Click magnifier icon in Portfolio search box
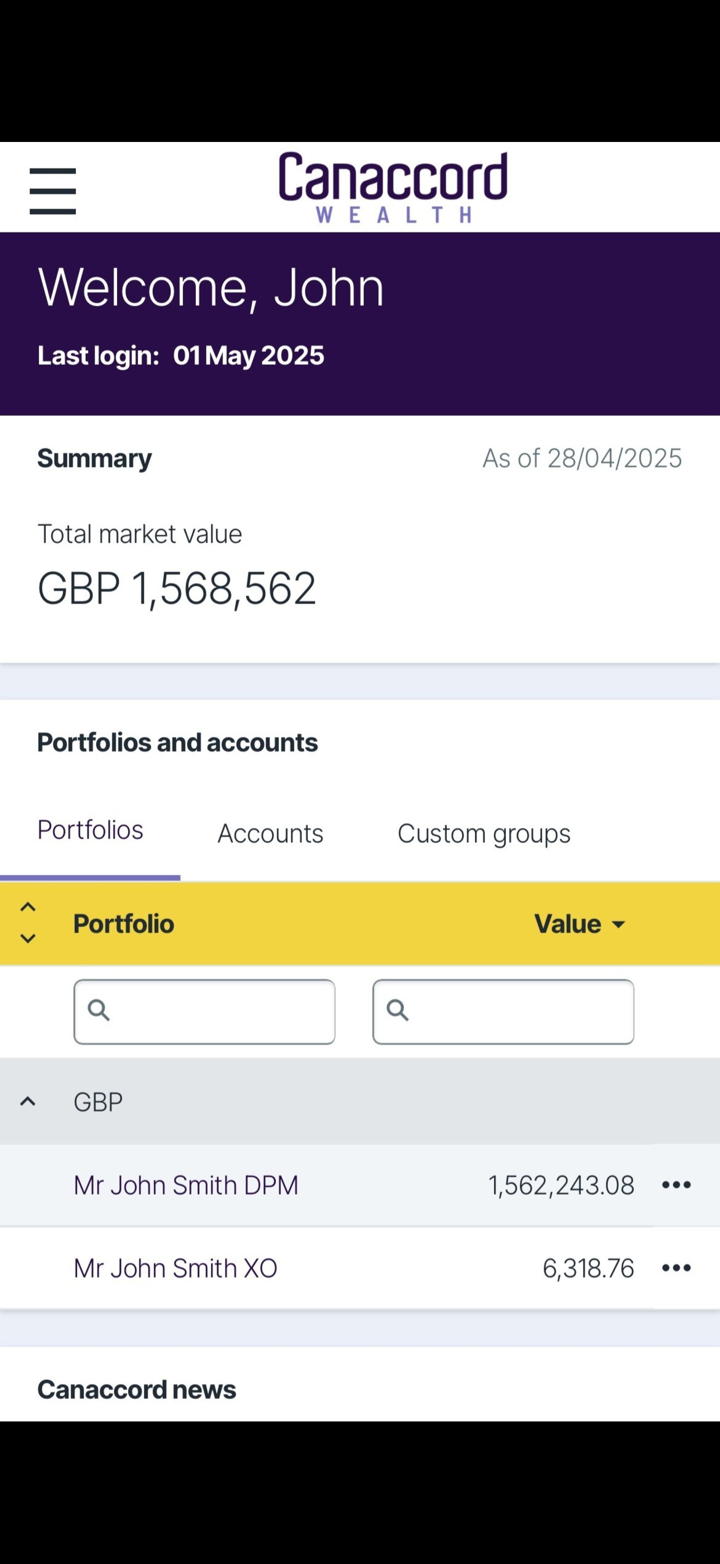Viewport: 720px width, 1564px height. (99, 1011)
